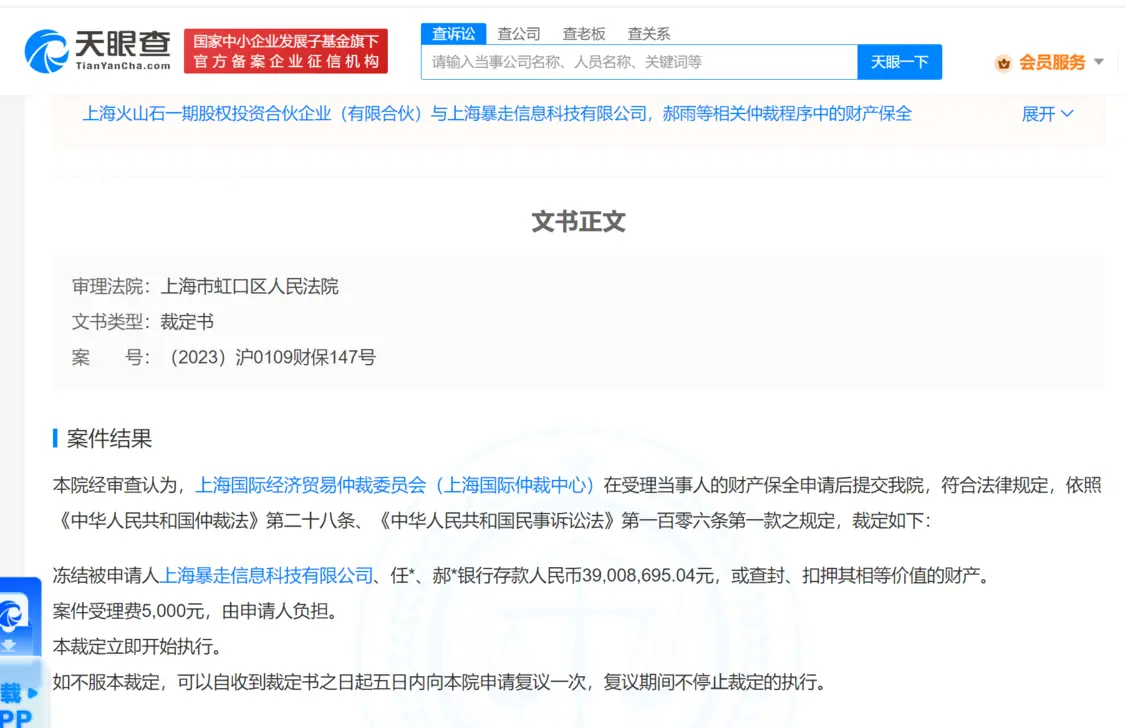Open the 上海暴走信息科技有限公司 company link

(x=266, y=575)
